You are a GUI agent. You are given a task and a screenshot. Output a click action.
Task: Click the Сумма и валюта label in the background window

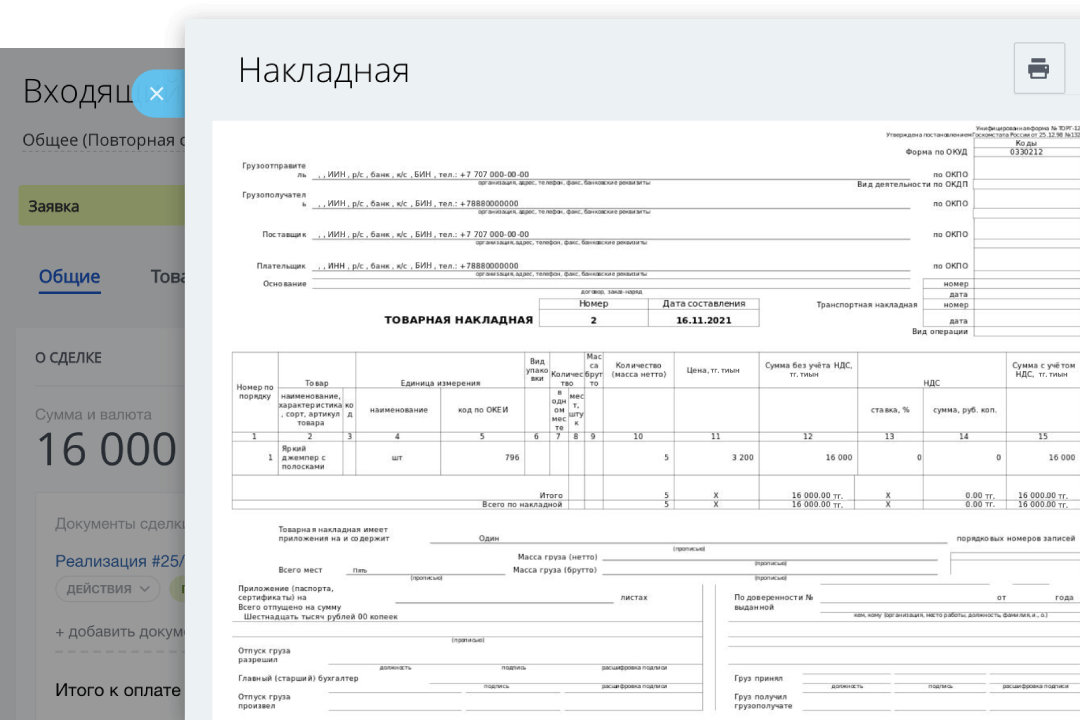click(93, 415)
